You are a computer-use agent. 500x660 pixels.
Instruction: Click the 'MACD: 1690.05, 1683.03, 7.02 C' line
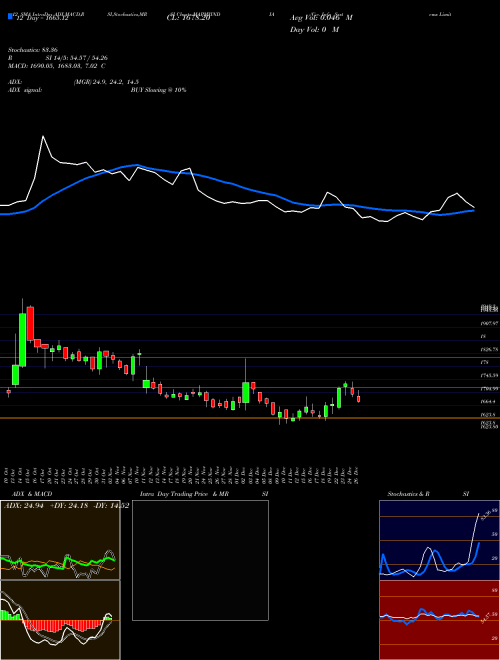(56, 66)
